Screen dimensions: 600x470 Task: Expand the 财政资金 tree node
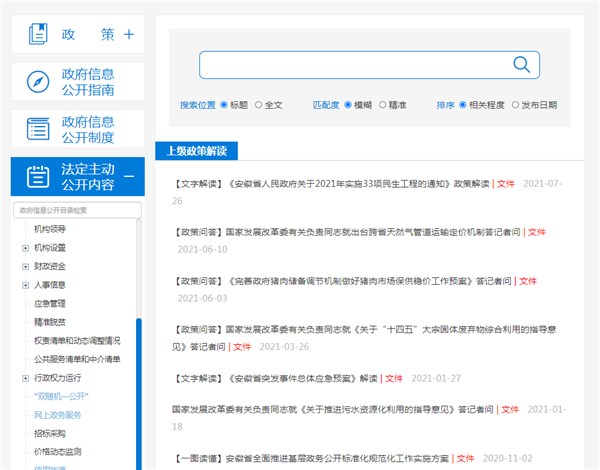click(x=26, y=266)
